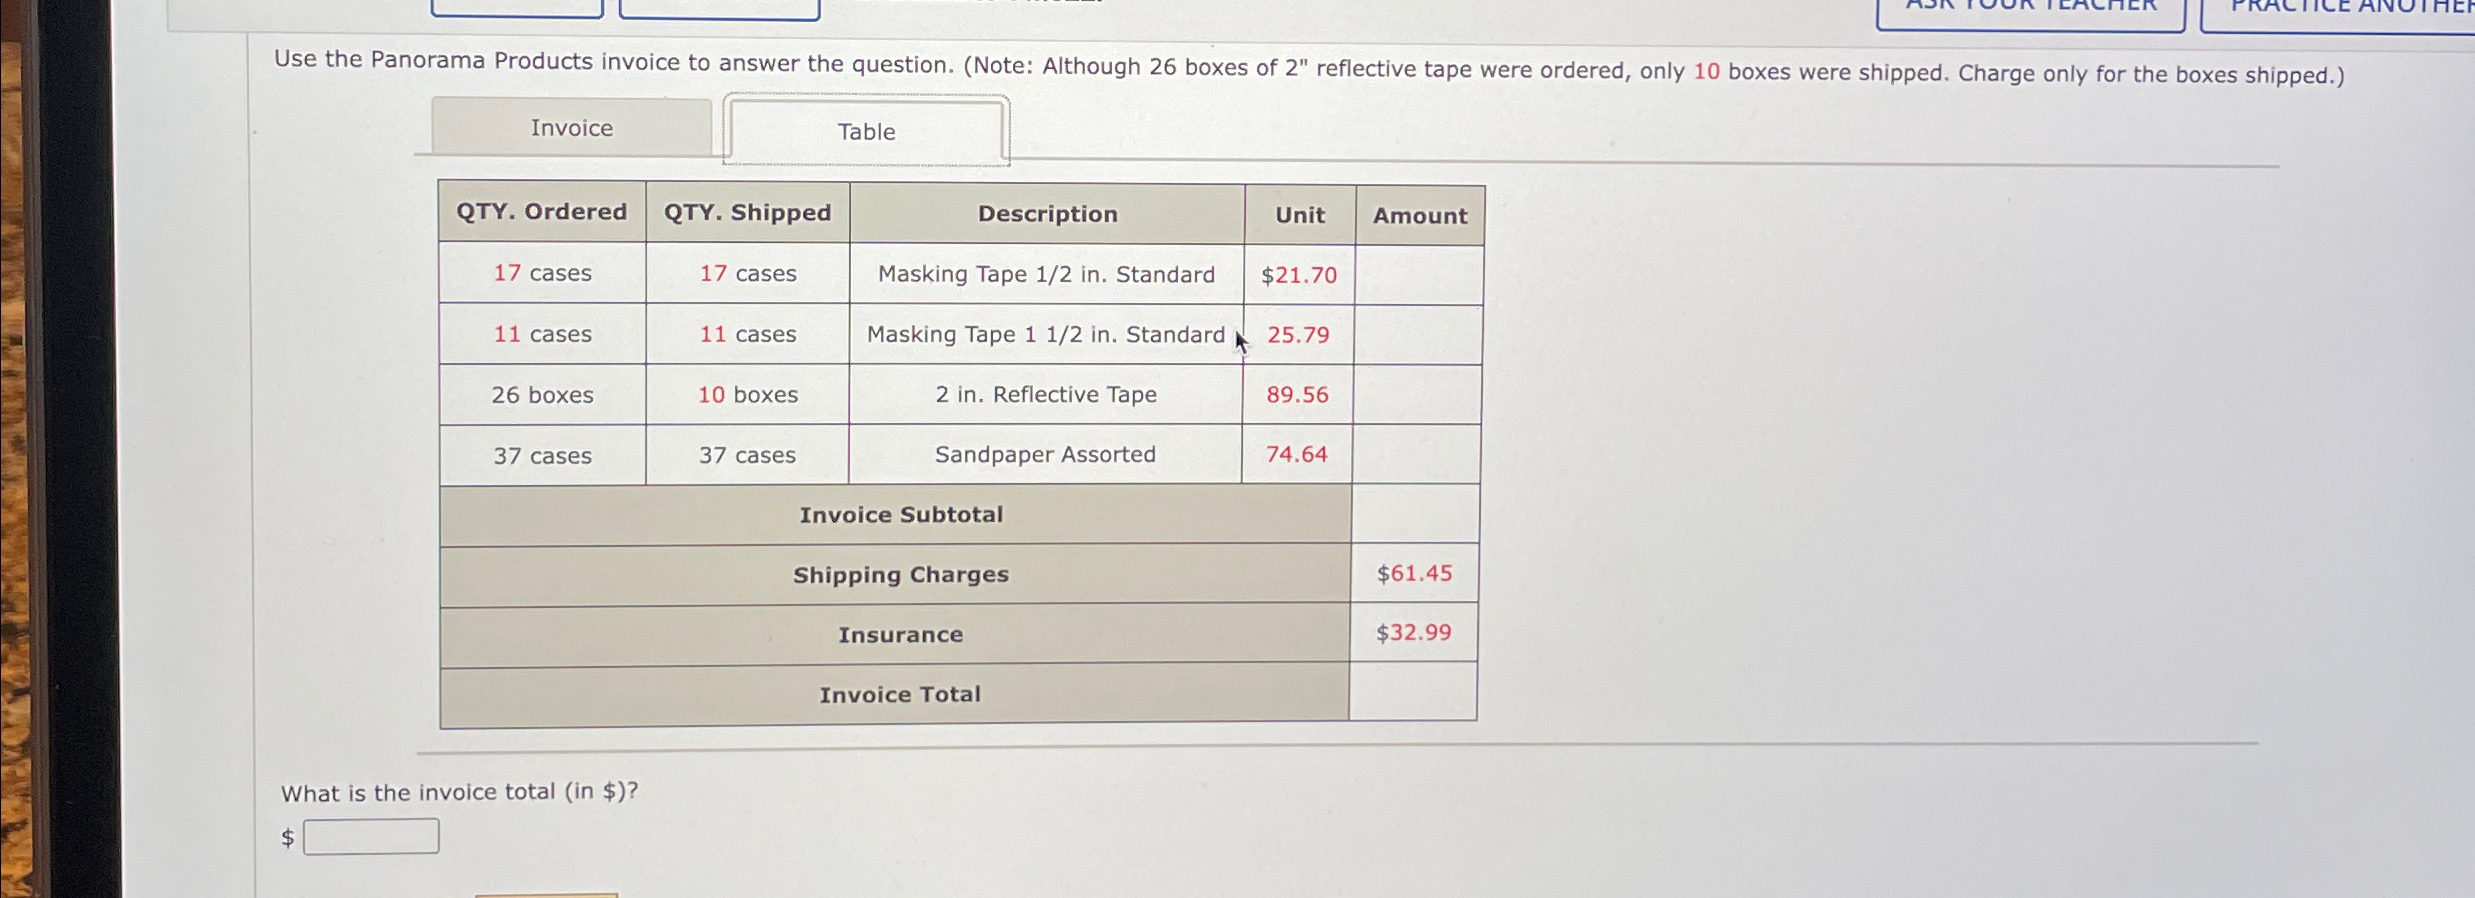Select the Invoice Total row
This screenshot has width=2475, height=898.
(x=900, y=694)
